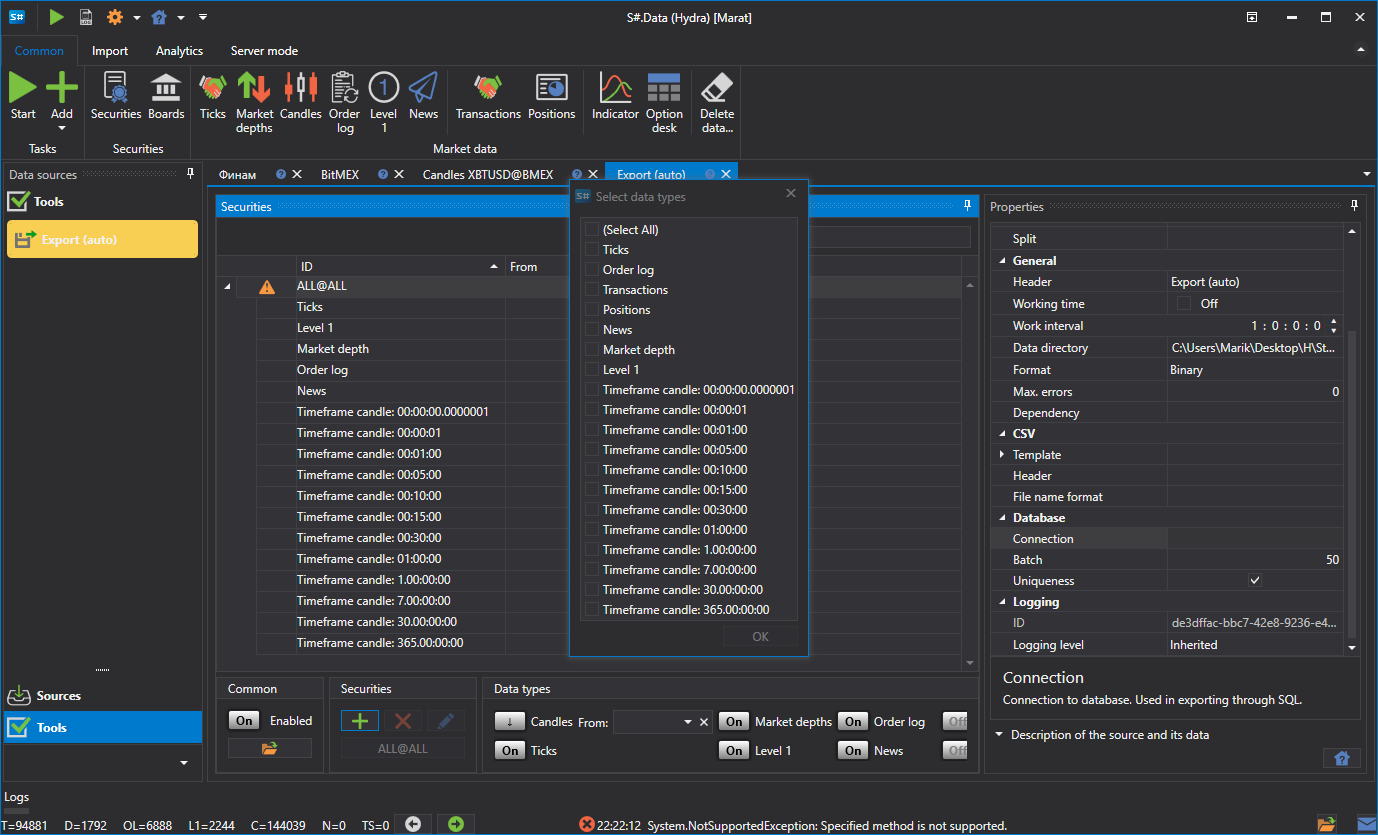Collapse the General properties section
1378x835 pixels.
tap(1002, 261)
